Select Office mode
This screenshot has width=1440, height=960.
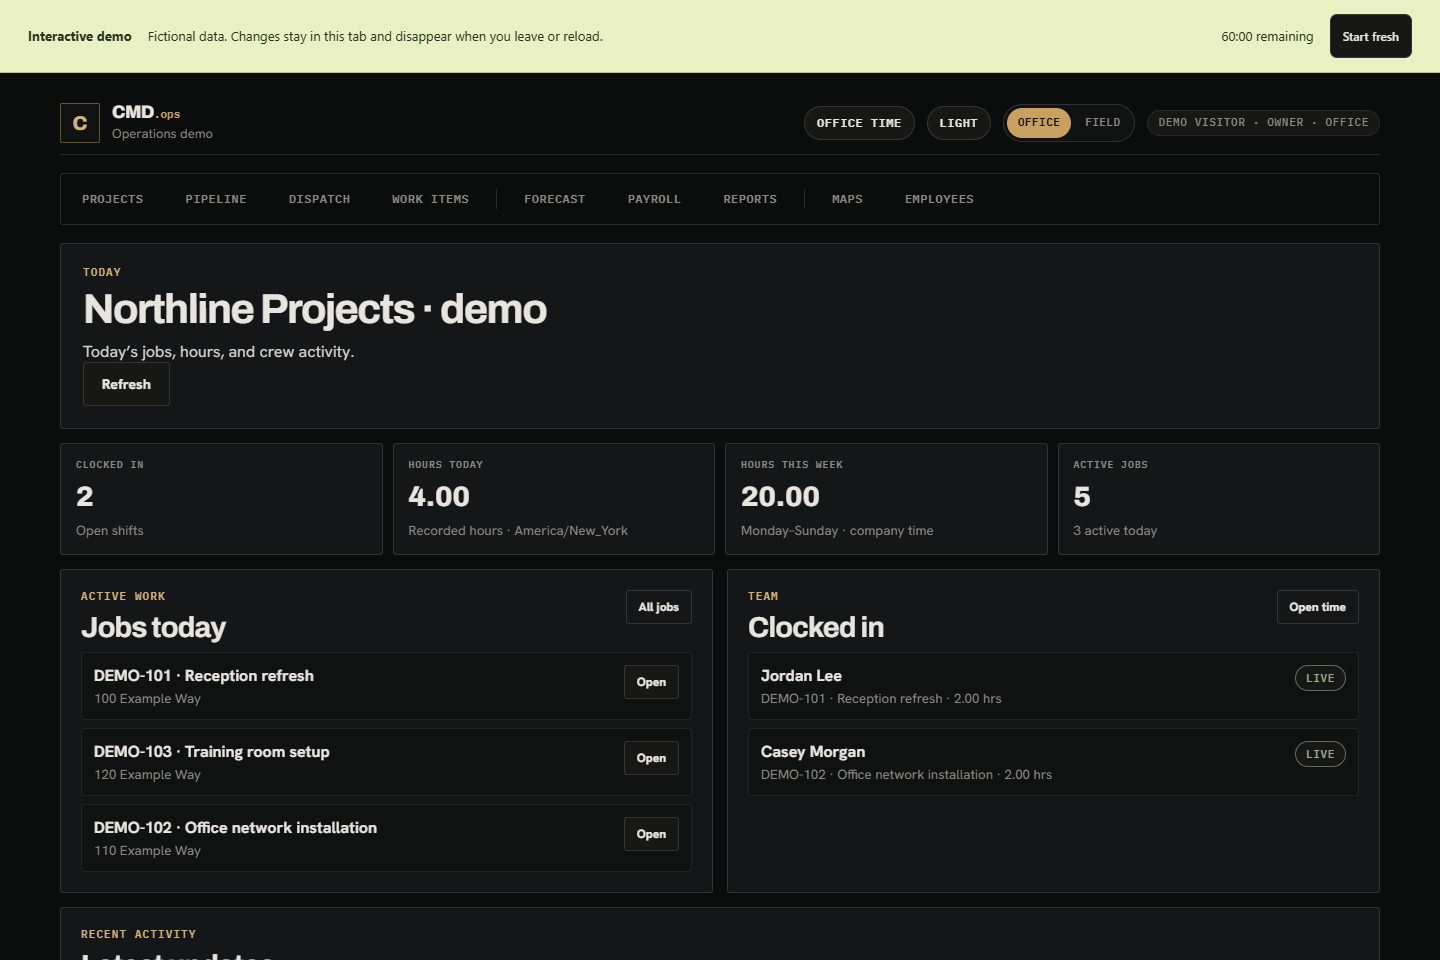(1039, 122)
